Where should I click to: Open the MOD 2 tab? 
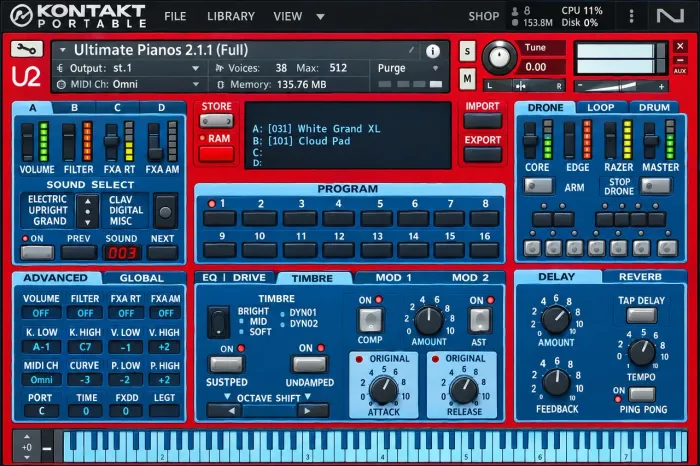click(x=470, y=278)
